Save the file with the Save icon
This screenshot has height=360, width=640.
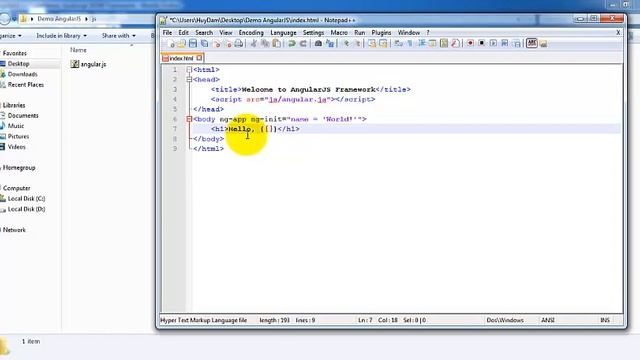(x=193, y=43)
